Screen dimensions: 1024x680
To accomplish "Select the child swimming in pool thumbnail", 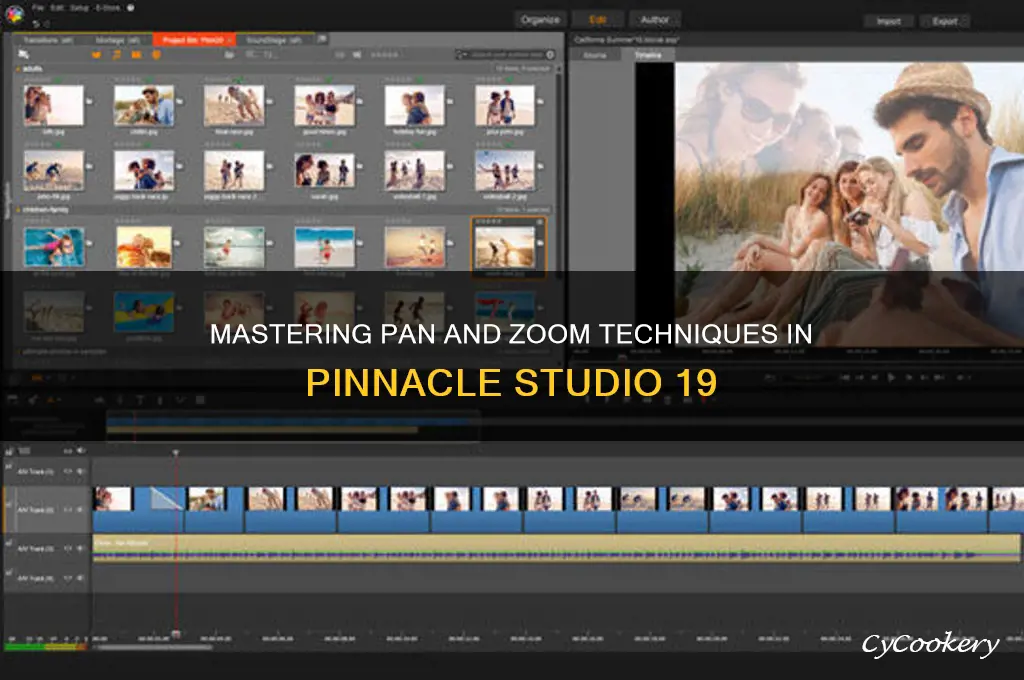I will point(54,247).
